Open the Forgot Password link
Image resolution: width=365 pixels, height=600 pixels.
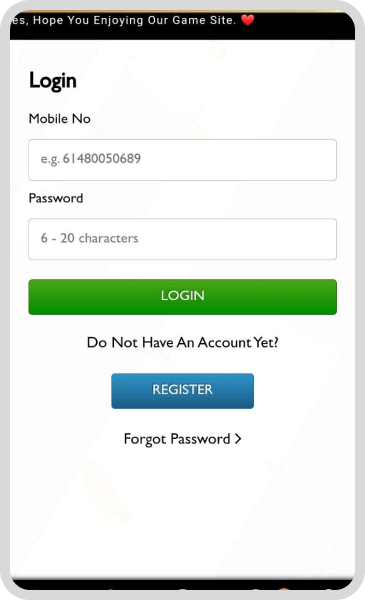182,439
